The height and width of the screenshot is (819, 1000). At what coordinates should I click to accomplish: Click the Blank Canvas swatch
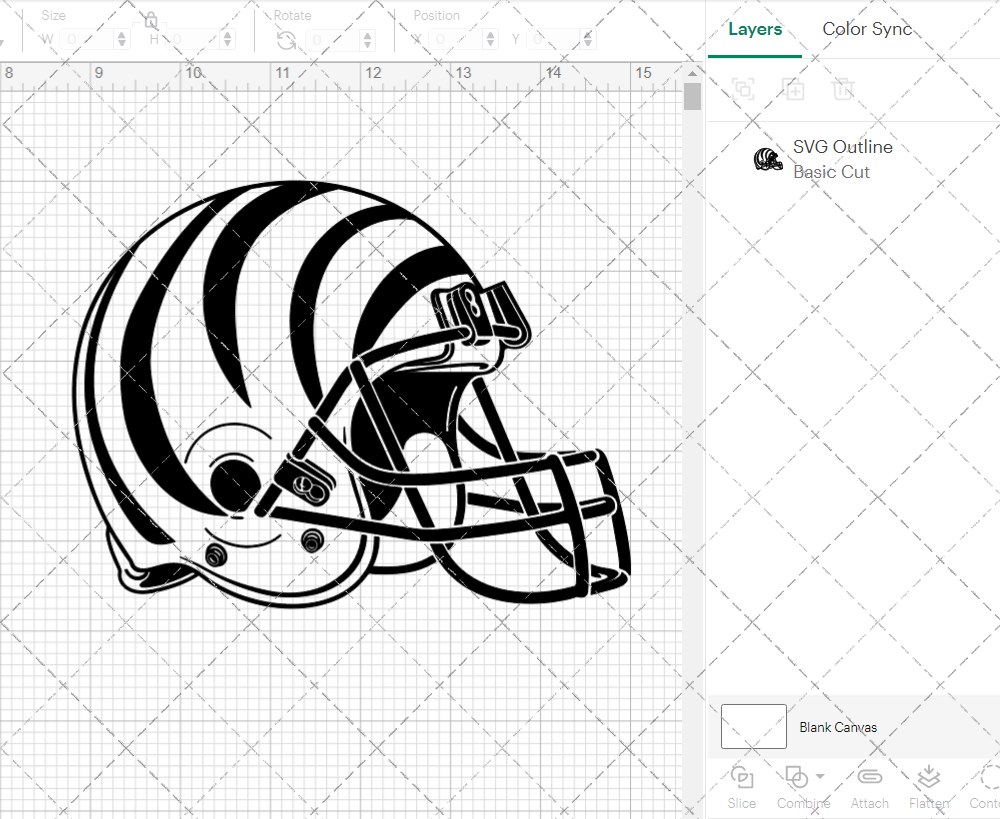[753, 727]
